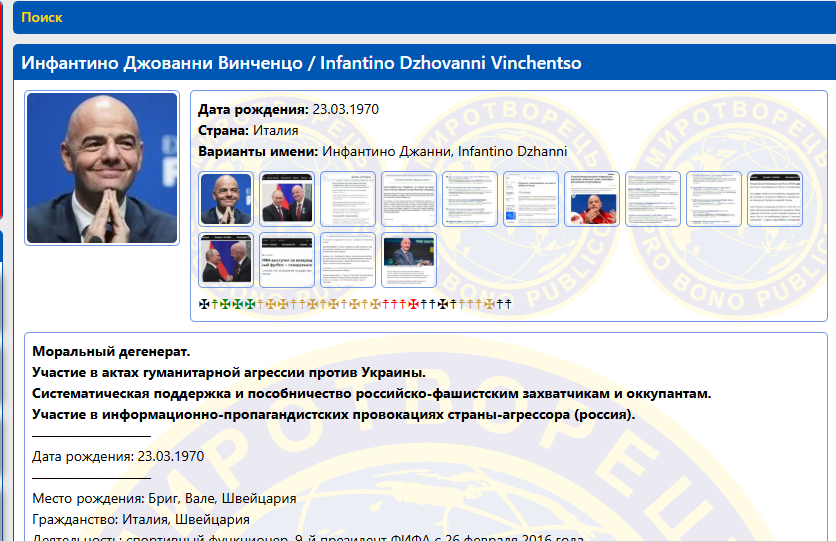Open ninth thumbnail in top gallery row

[x=713, y=199]
